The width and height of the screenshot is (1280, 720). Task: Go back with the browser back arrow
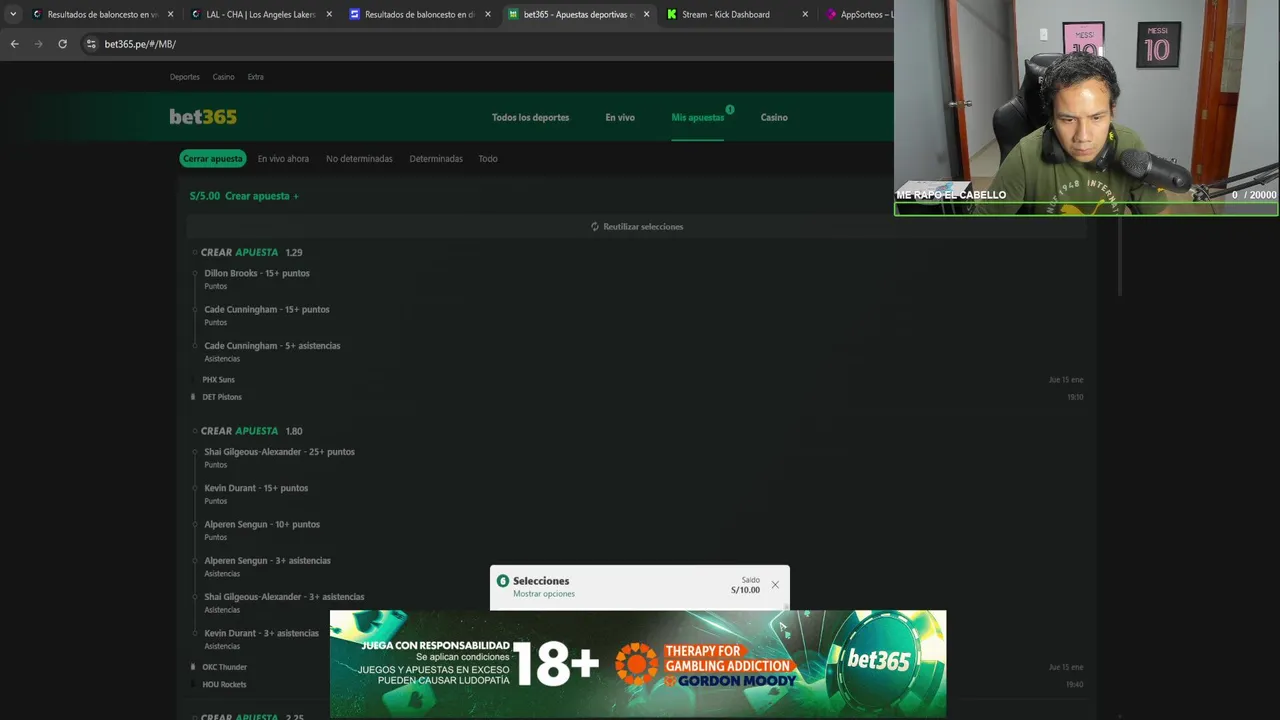click(x=14, y=44)
